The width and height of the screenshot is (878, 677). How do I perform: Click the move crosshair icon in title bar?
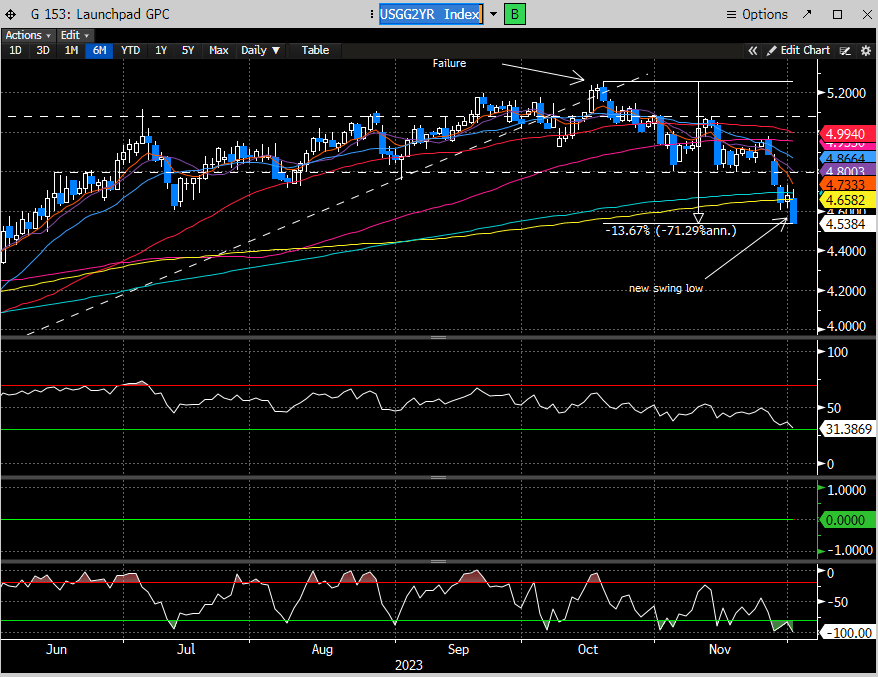point(10,14)
